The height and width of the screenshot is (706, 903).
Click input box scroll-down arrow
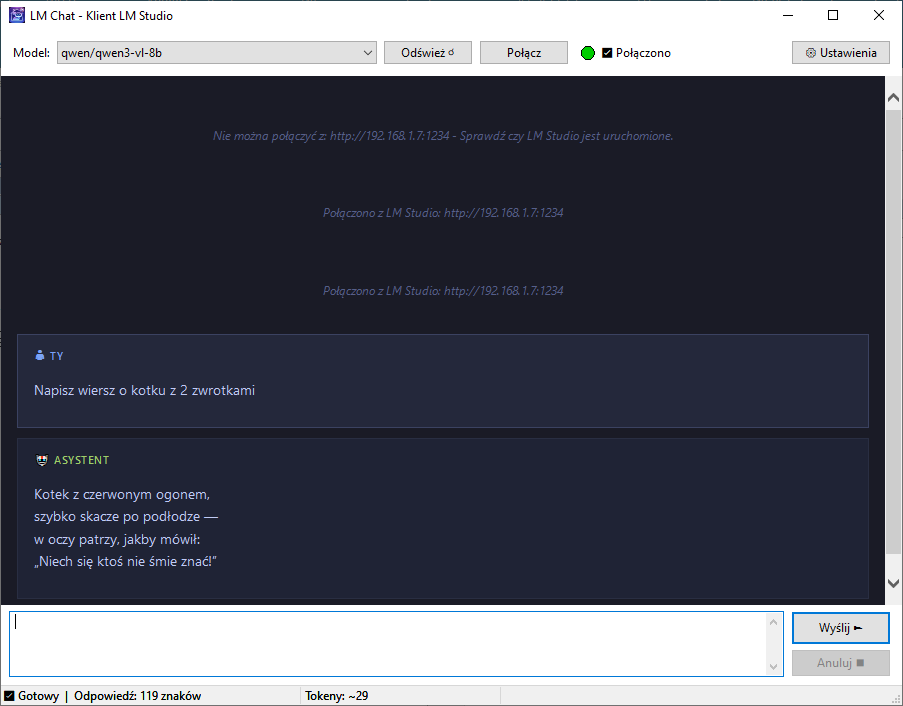[773, 666]
